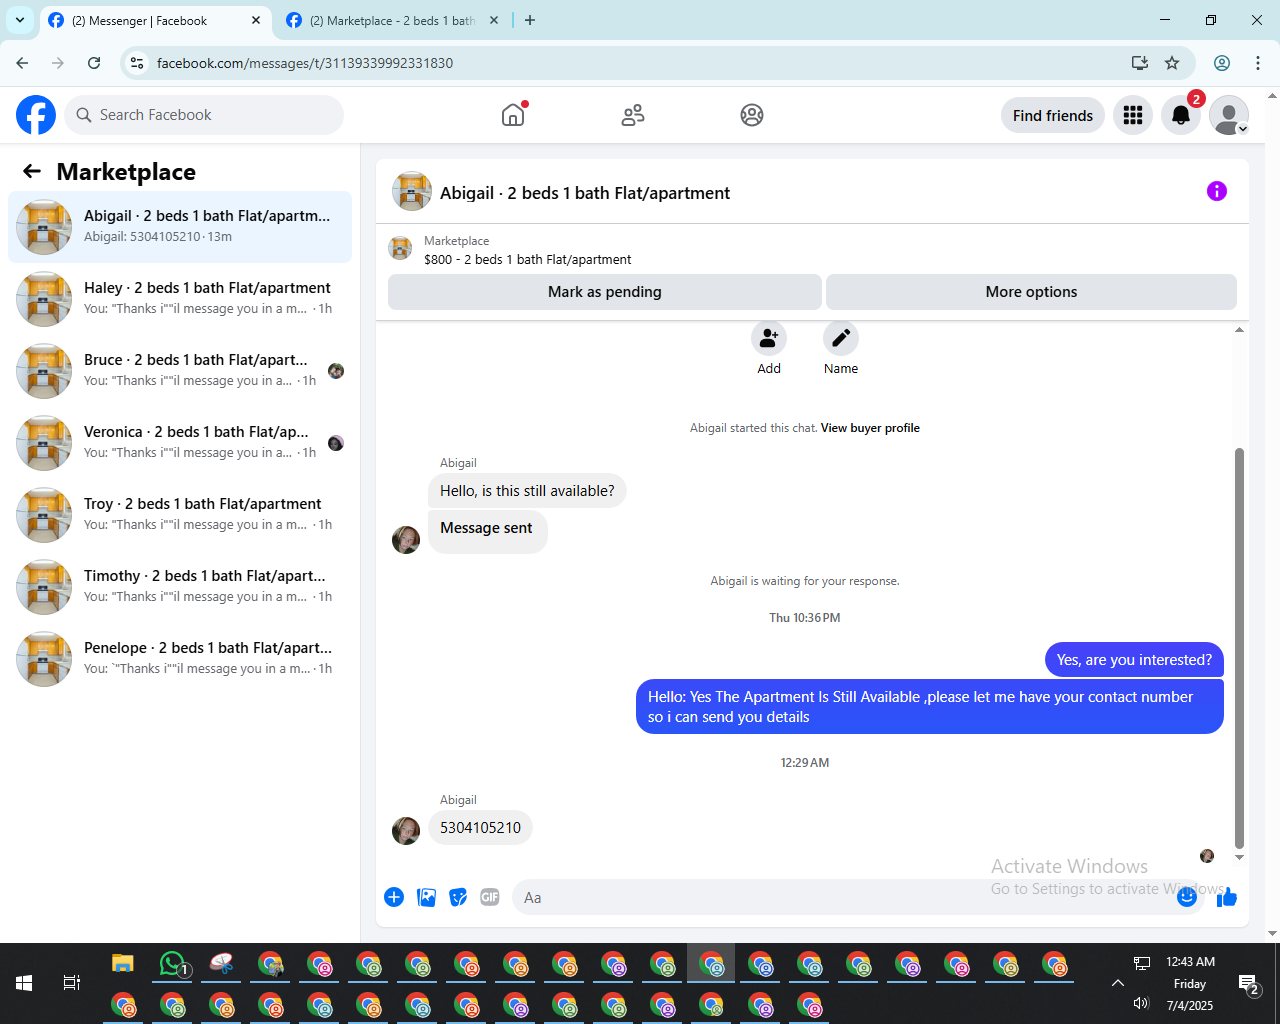Open Troy conversation in the list

[180, 515]
